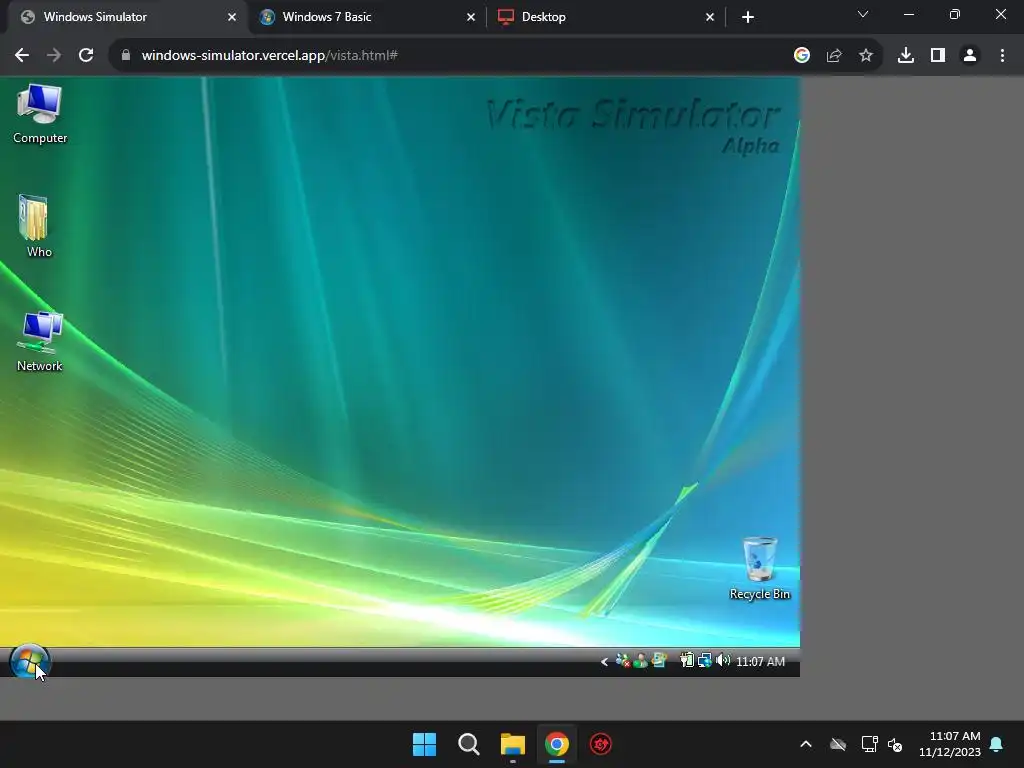This screenshot has width=1024, height=768.
Task: Toggle the browser side panel
Action: coord(938,56)
